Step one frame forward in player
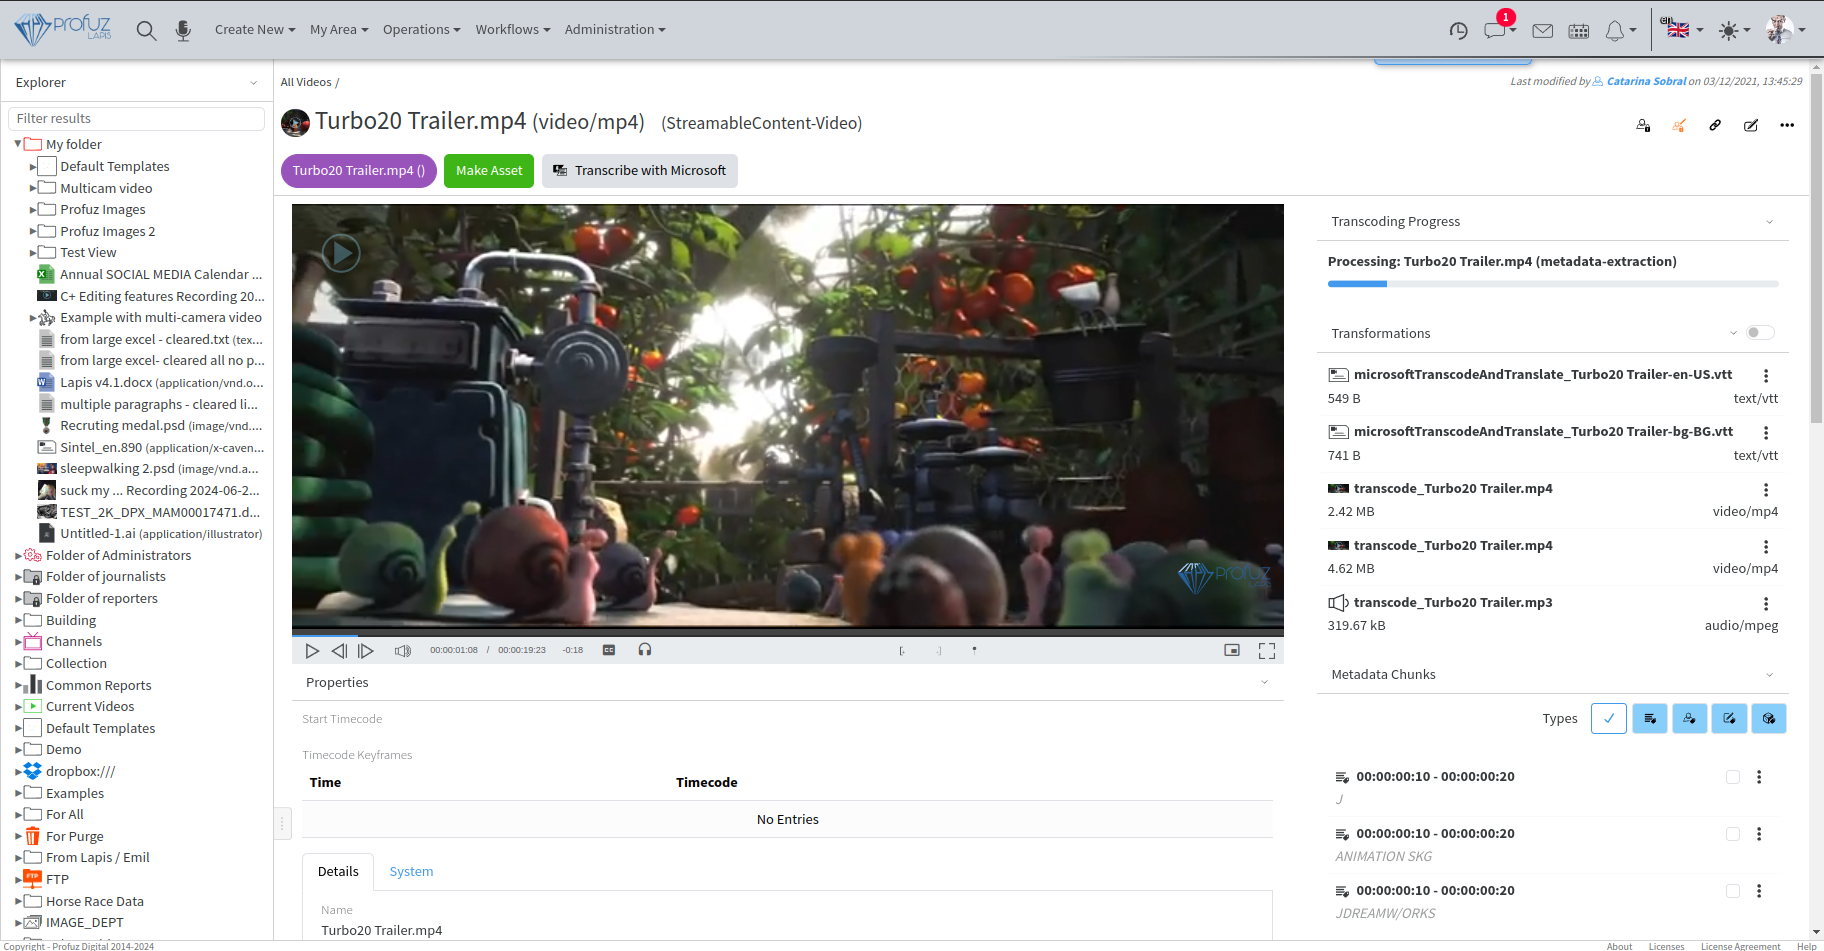The height and width of the screenshot is (951, 1824). (x=366, y=651)
